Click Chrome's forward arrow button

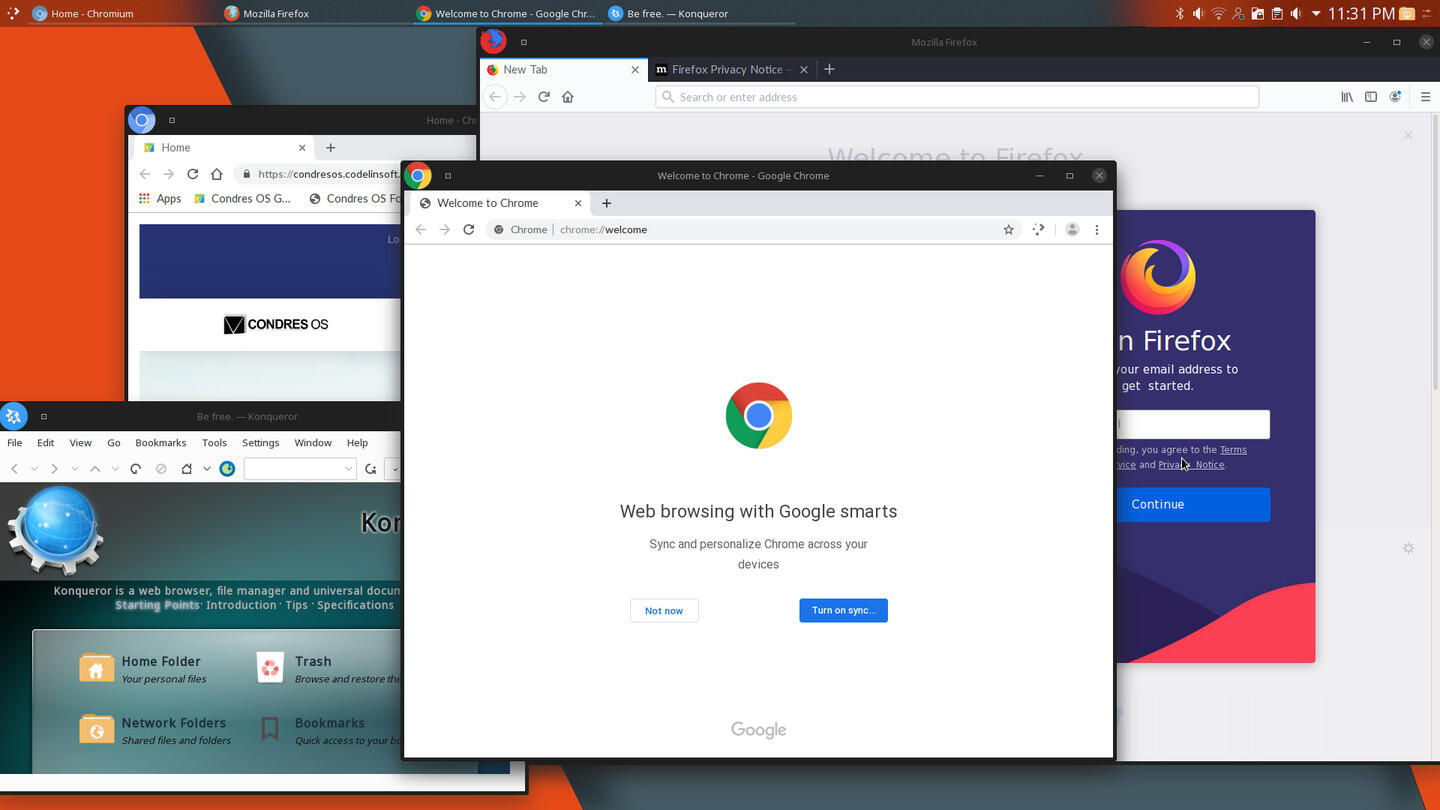point(445,230)
